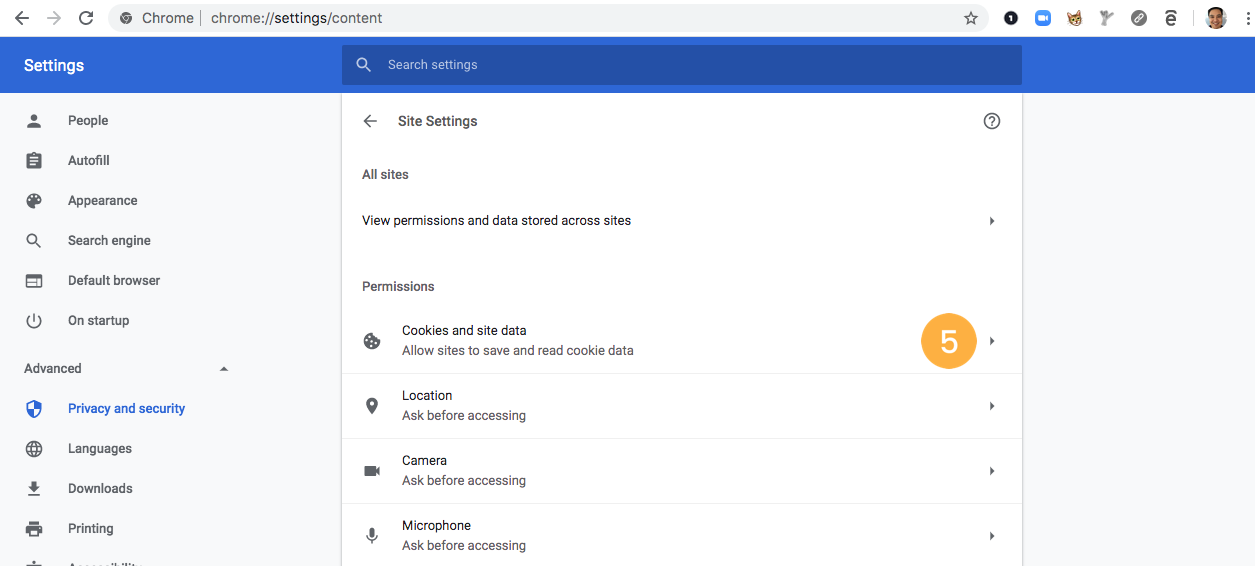Click the Permissions heading text
Screen dimensions: 1255x566
[398, 286]
